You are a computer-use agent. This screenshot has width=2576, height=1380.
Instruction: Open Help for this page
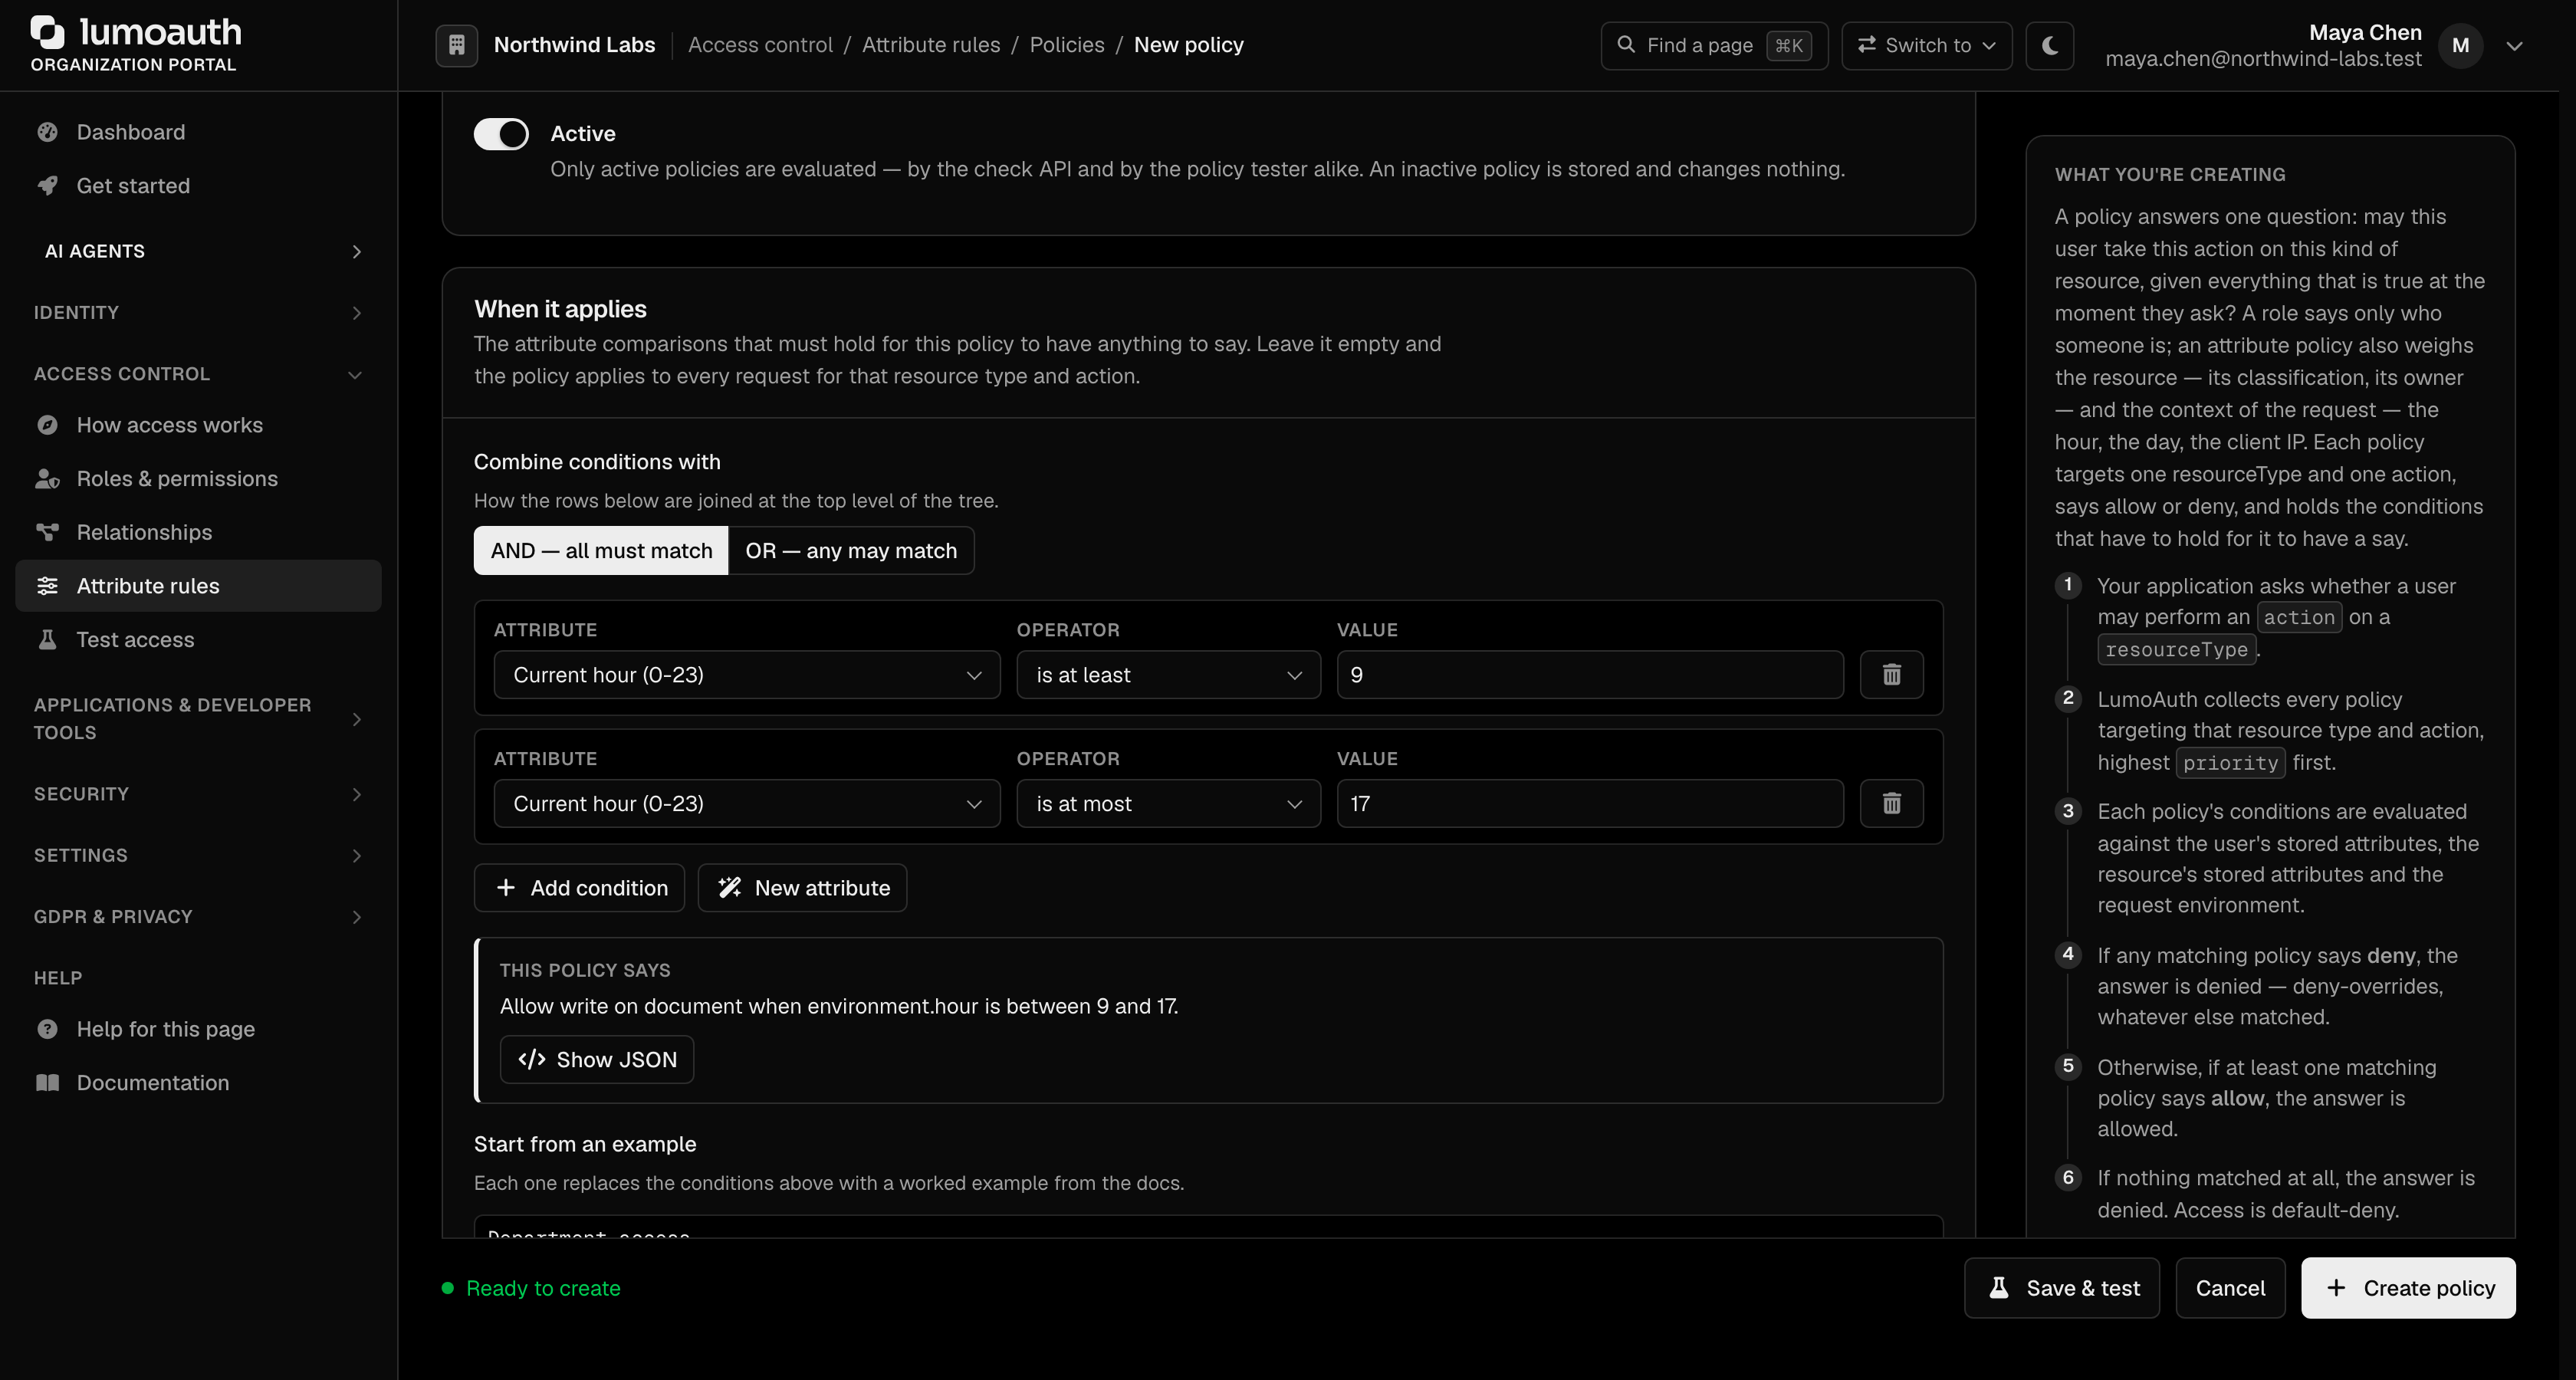point(198,1029)
